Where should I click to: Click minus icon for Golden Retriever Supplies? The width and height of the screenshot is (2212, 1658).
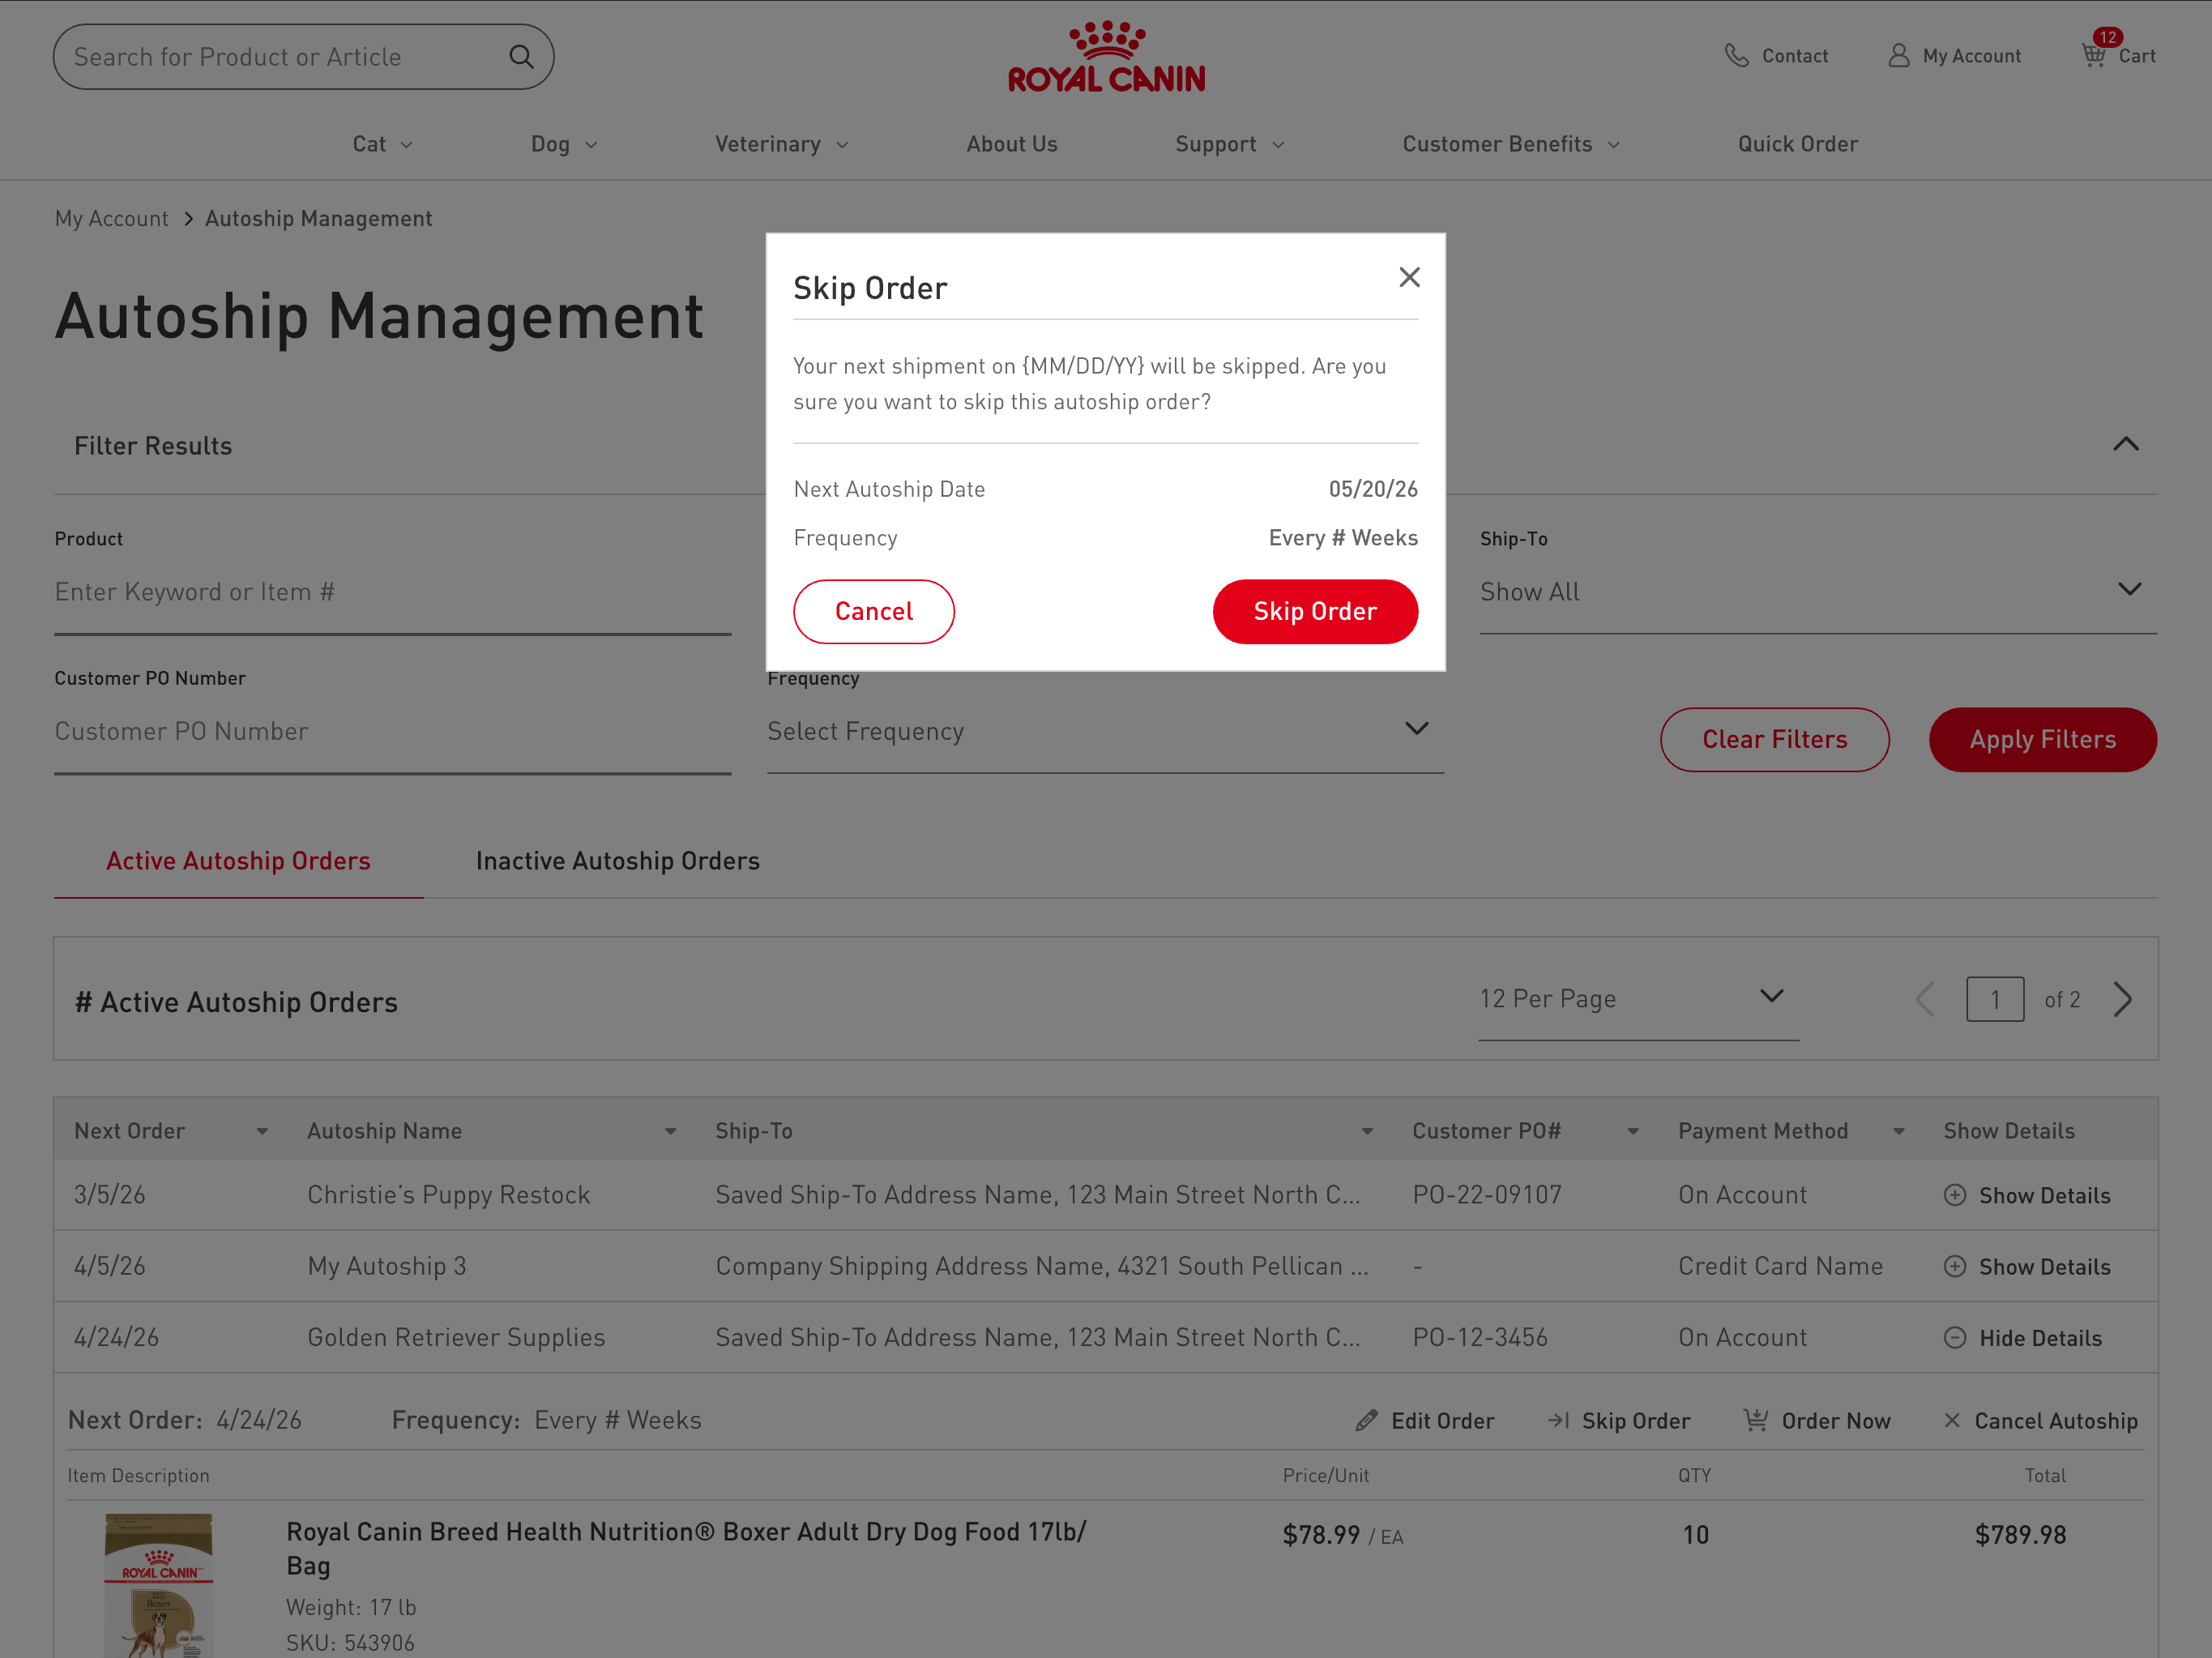[x=1954, y=1338]
